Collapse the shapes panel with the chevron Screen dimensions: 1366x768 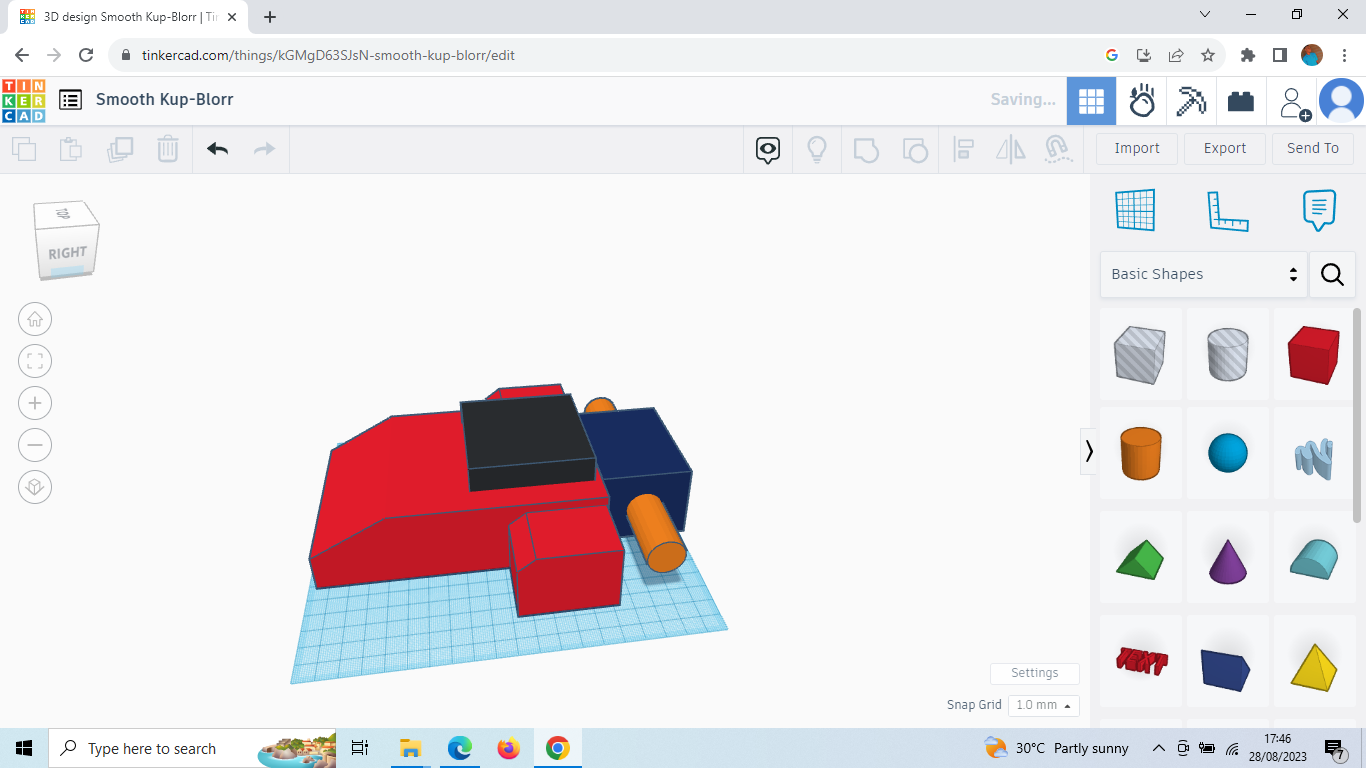tap(1089, 451)
